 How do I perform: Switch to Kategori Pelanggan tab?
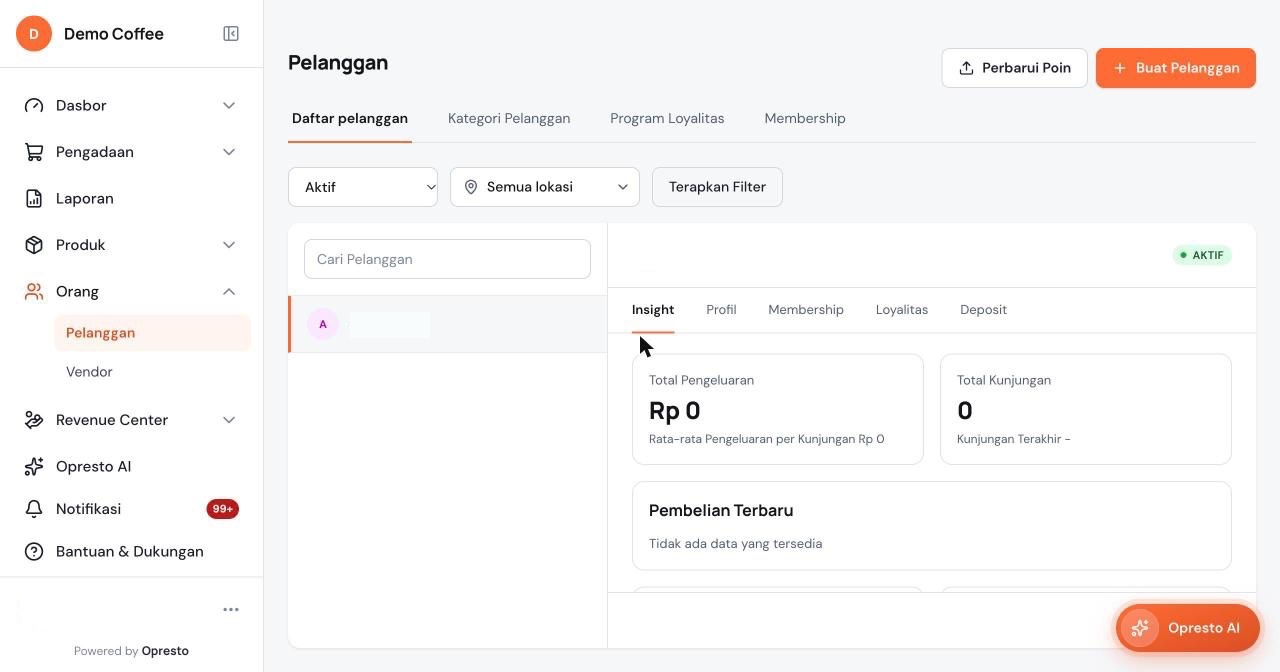(509, 118)
